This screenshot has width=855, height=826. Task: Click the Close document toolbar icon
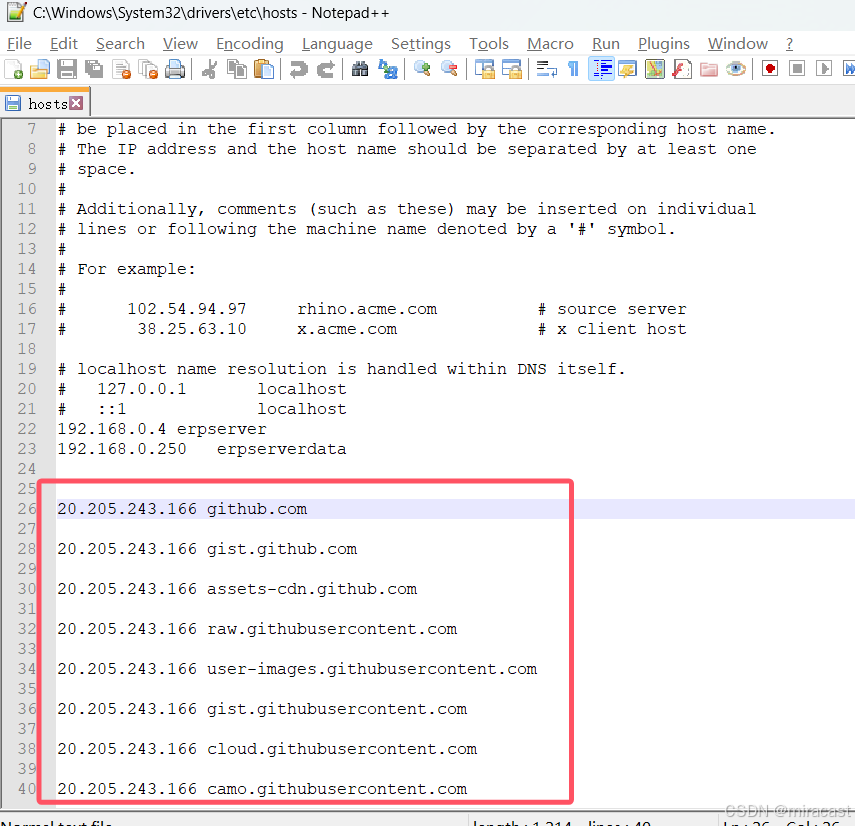click(x=121, y=69)
